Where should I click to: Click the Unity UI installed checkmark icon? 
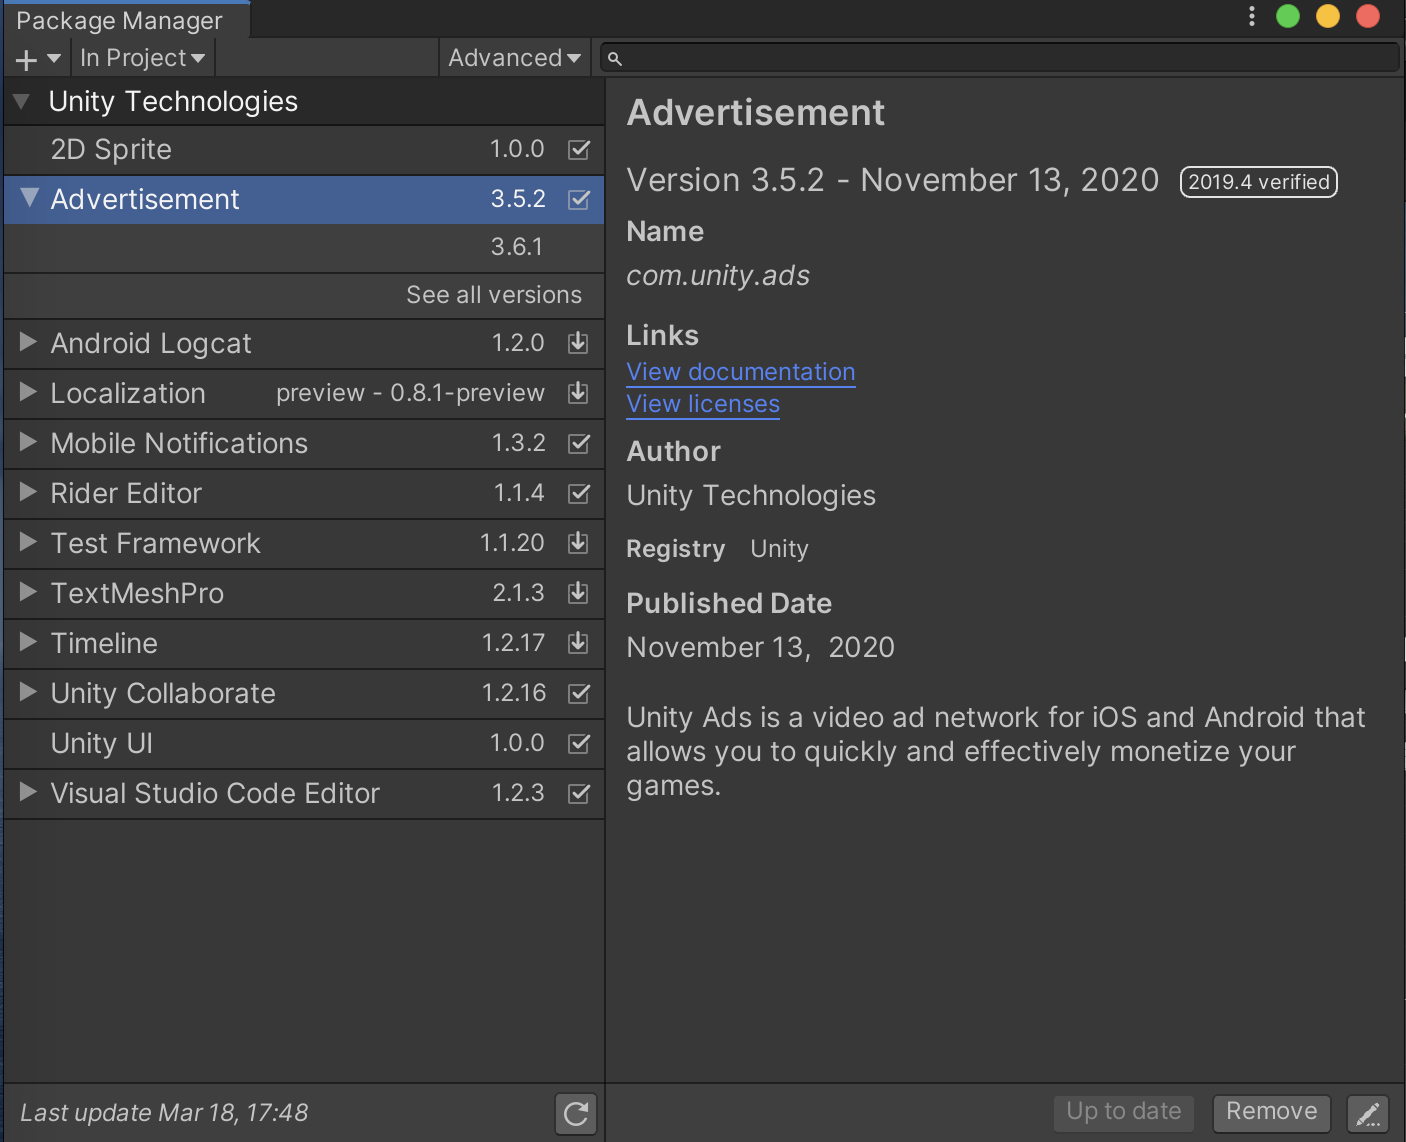pyautogui.click(x=579, y=743)
